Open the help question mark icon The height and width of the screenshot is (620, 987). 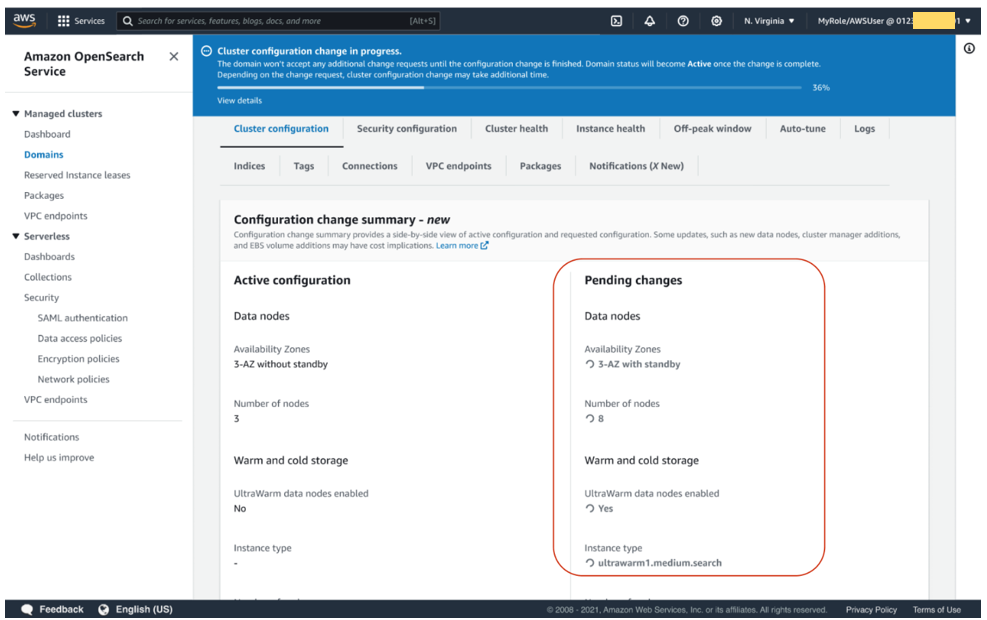point(683,21)
